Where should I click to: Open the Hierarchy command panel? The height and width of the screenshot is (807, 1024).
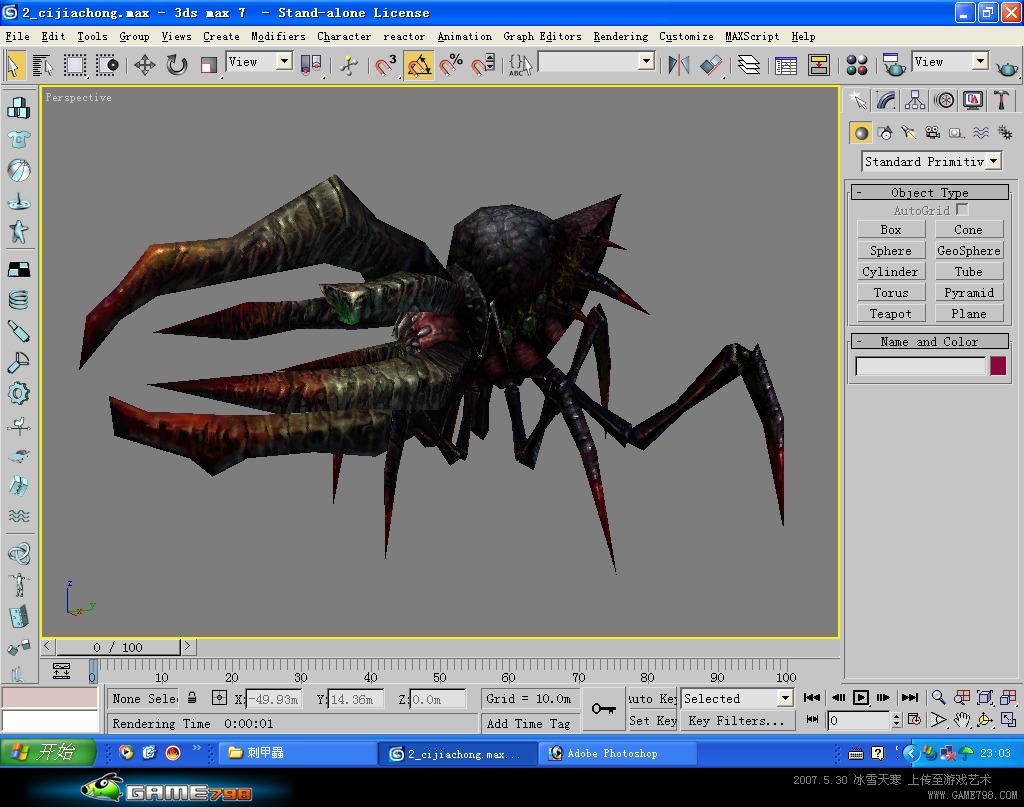tap(915, 100)
